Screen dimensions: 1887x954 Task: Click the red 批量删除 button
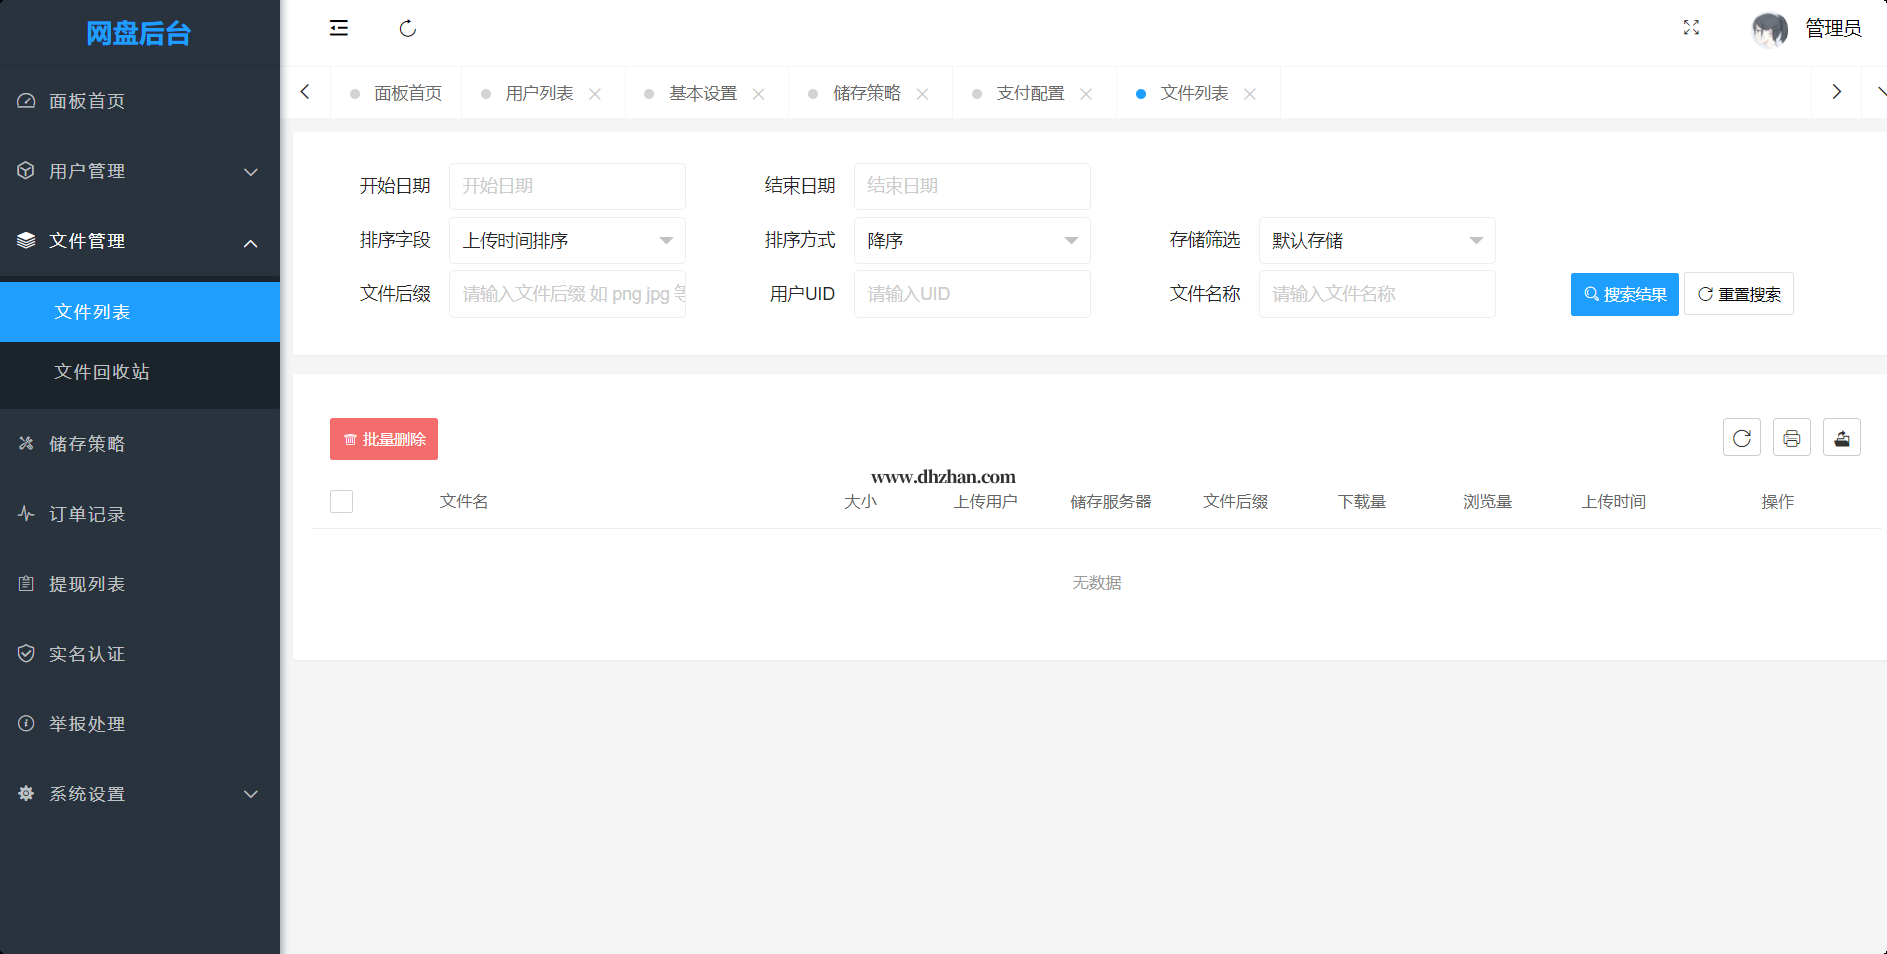384,439
